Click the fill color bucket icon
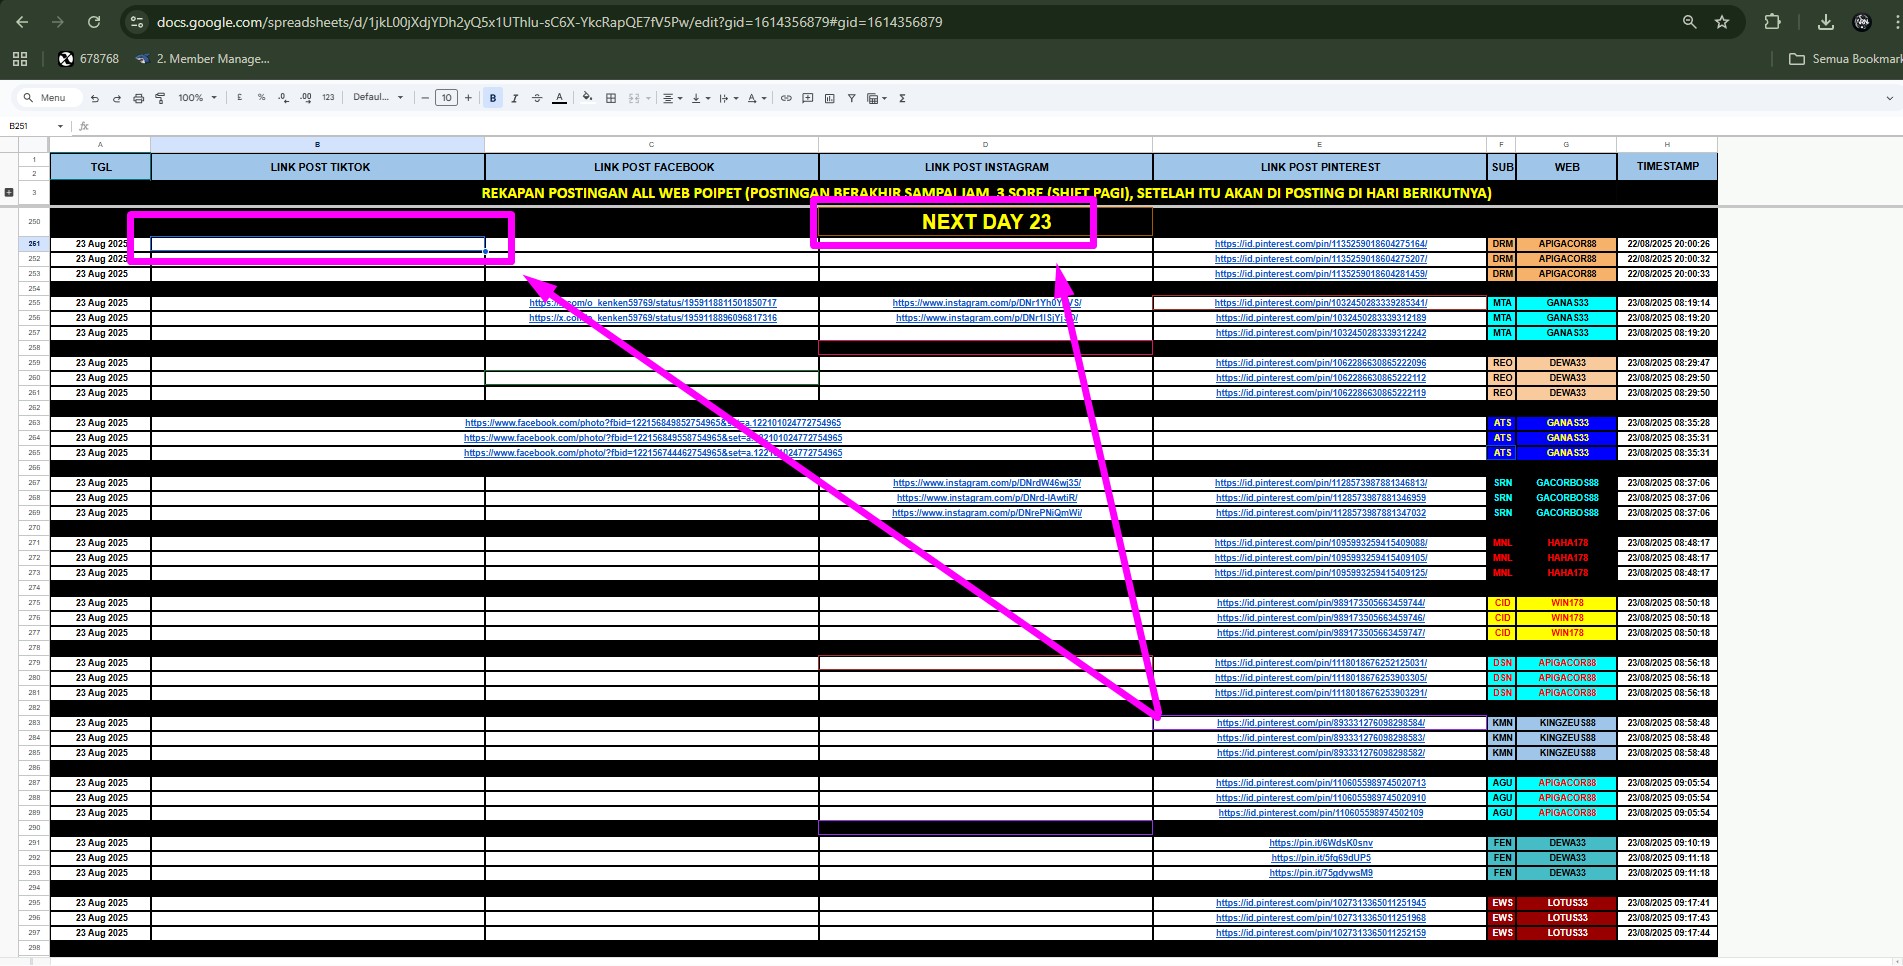1903x966 pixels. (587, 98)
